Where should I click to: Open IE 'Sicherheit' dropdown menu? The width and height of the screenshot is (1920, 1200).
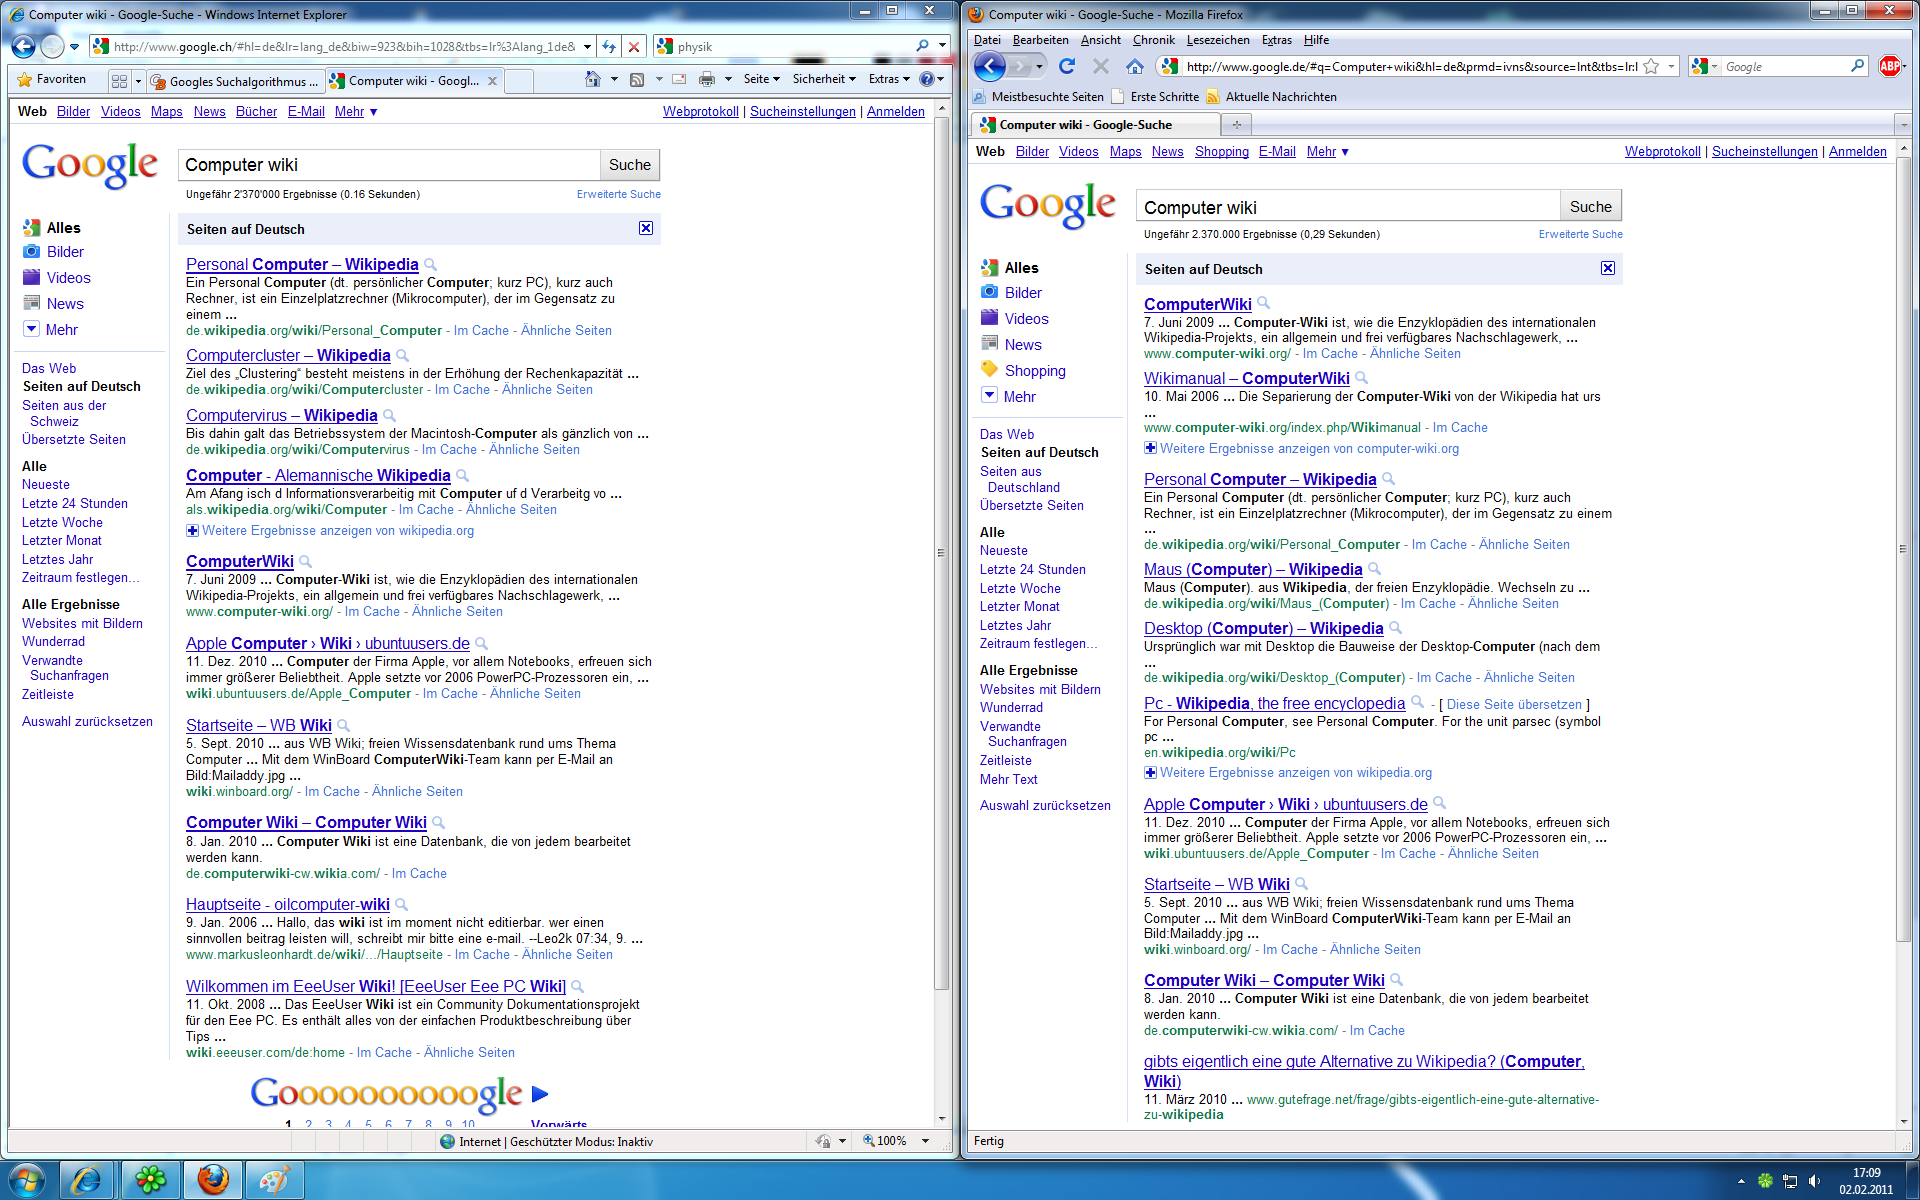824,79
